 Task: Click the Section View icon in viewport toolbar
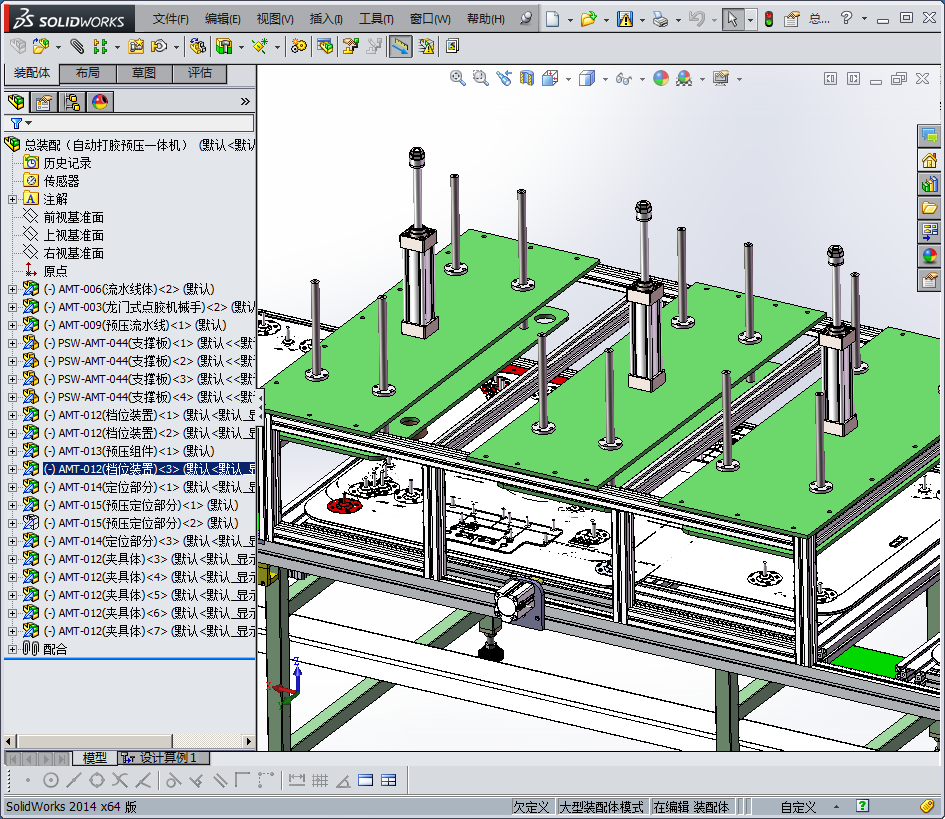[526, 78]
